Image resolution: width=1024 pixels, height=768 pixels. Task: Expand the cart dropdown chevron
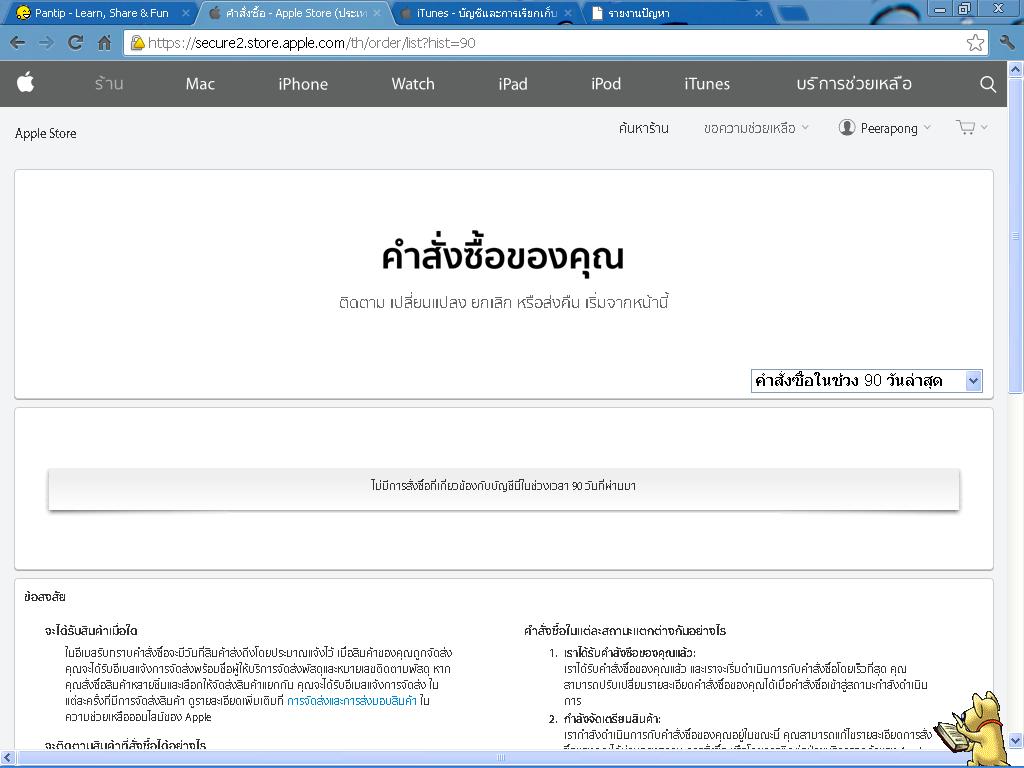(984, 127)
